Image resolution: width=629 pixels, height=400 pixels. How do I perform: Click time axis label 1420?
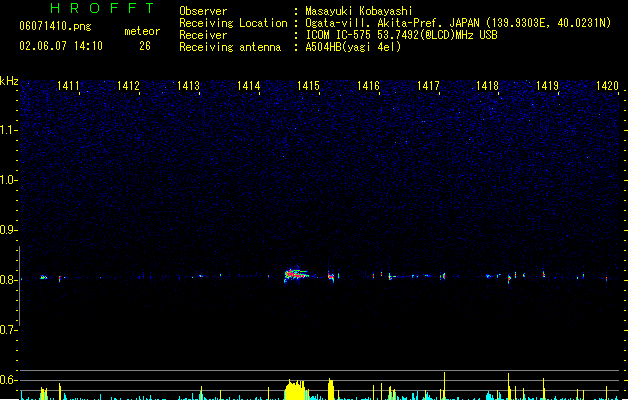pos(607,86)
